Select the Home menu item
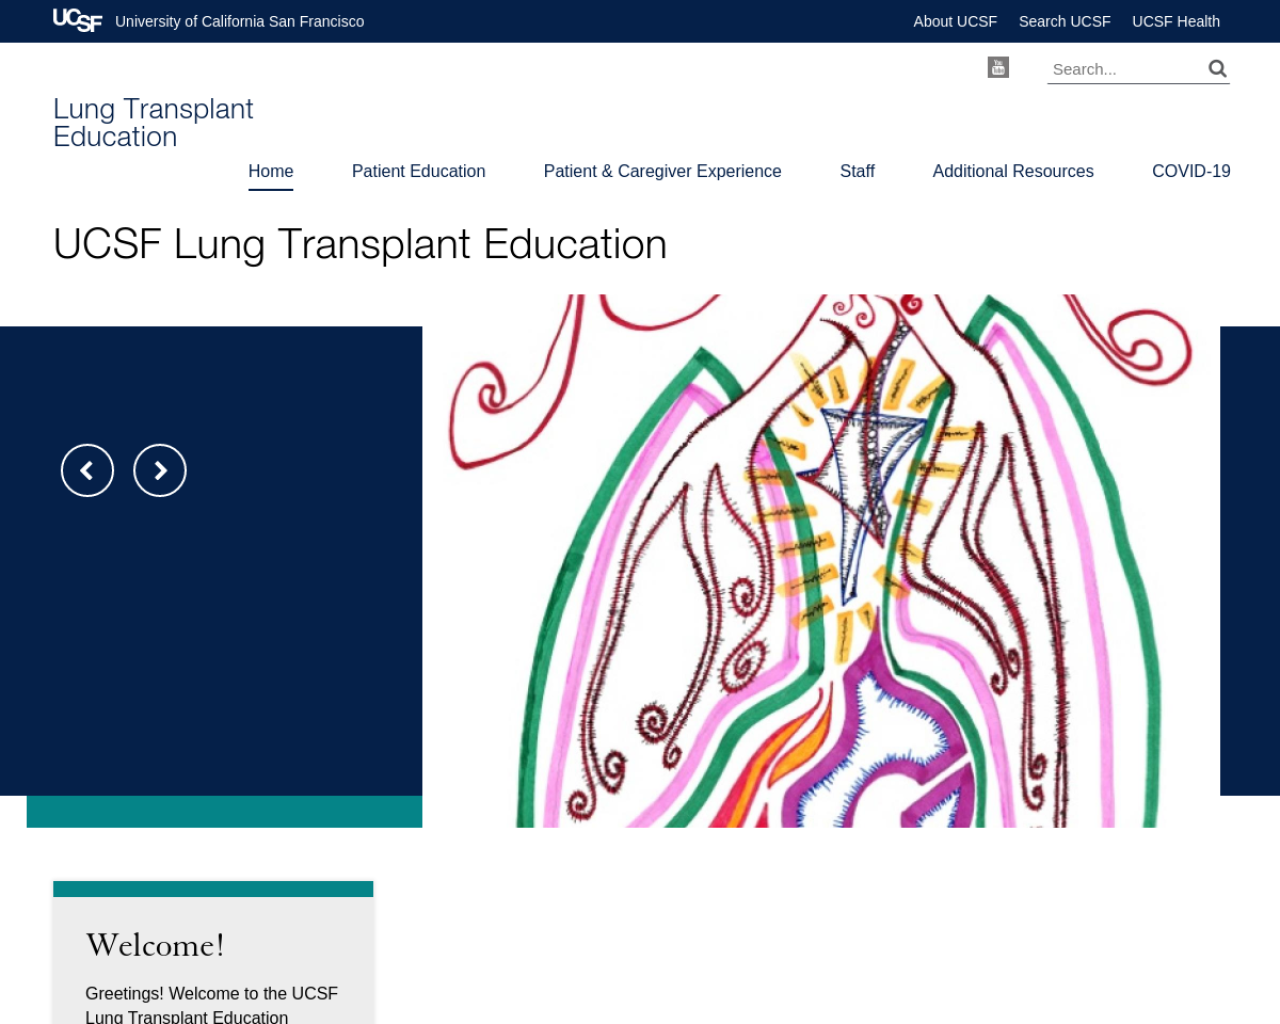Image resolution: width=1280 pixels, height=1024 pixels. point(271,171)
